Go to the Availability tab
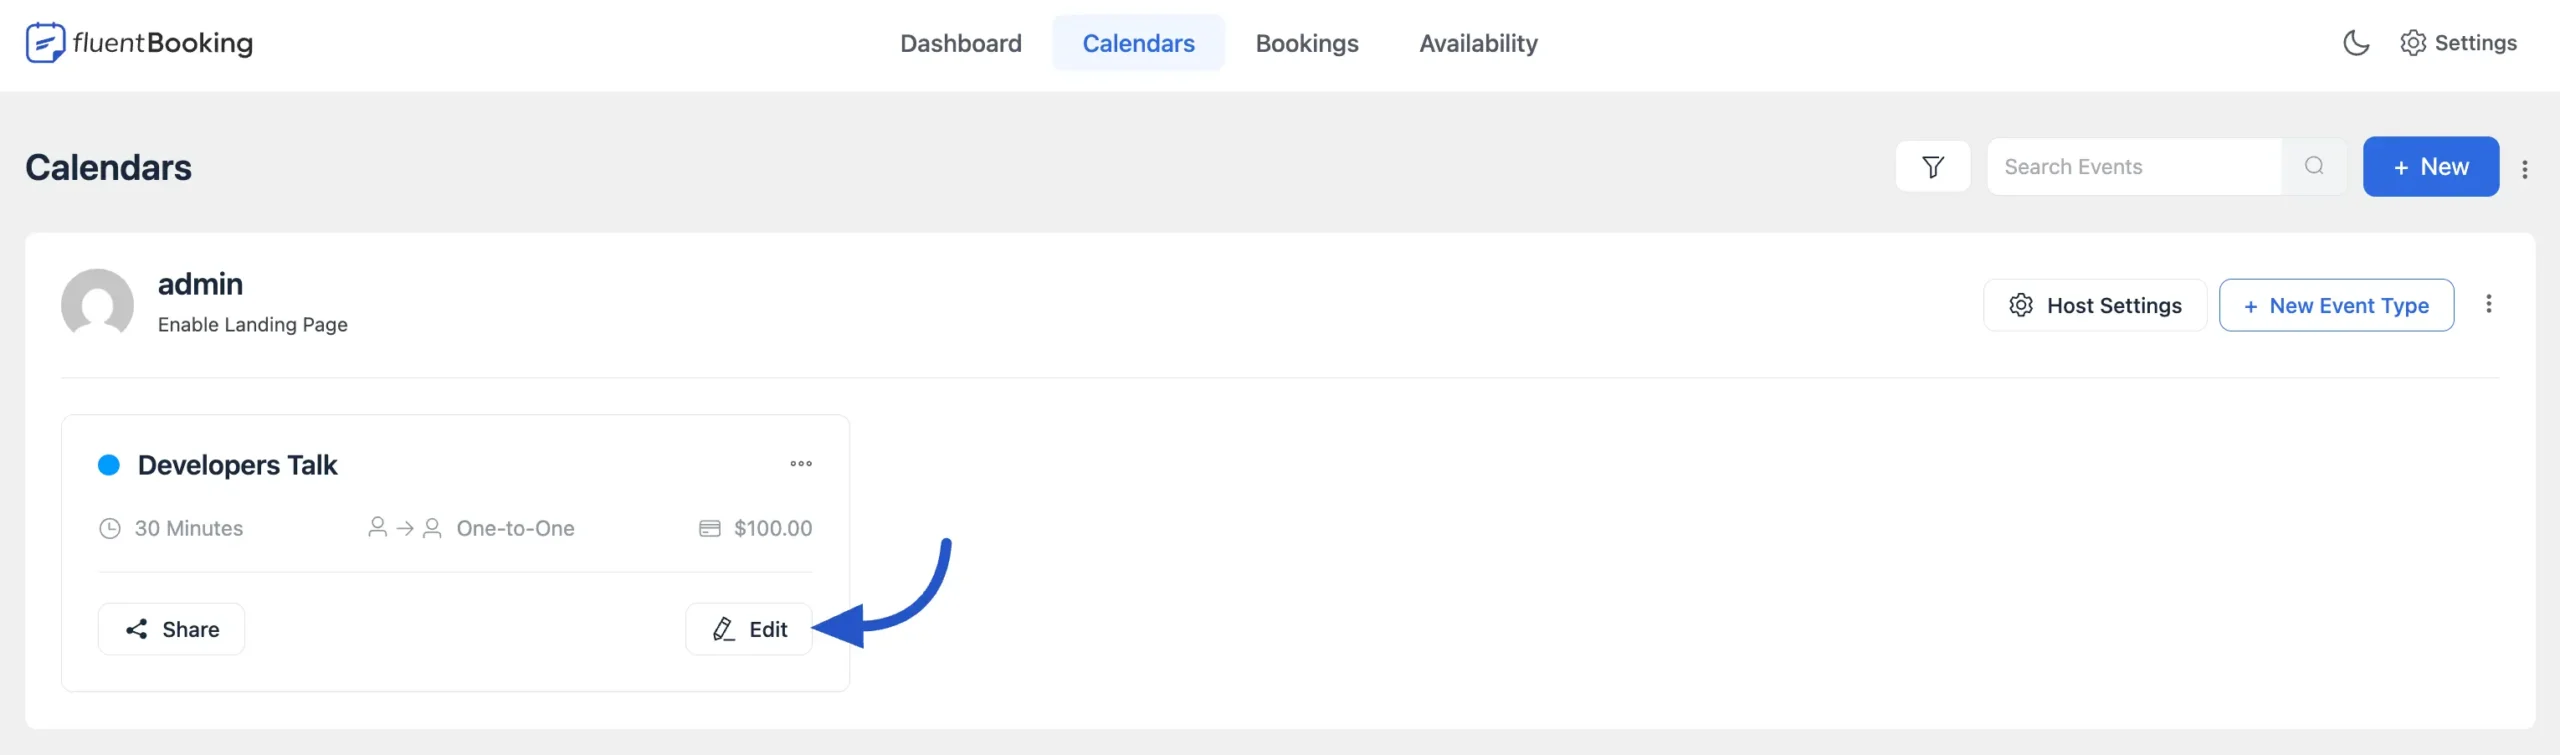 click(x=1478, y=43)
